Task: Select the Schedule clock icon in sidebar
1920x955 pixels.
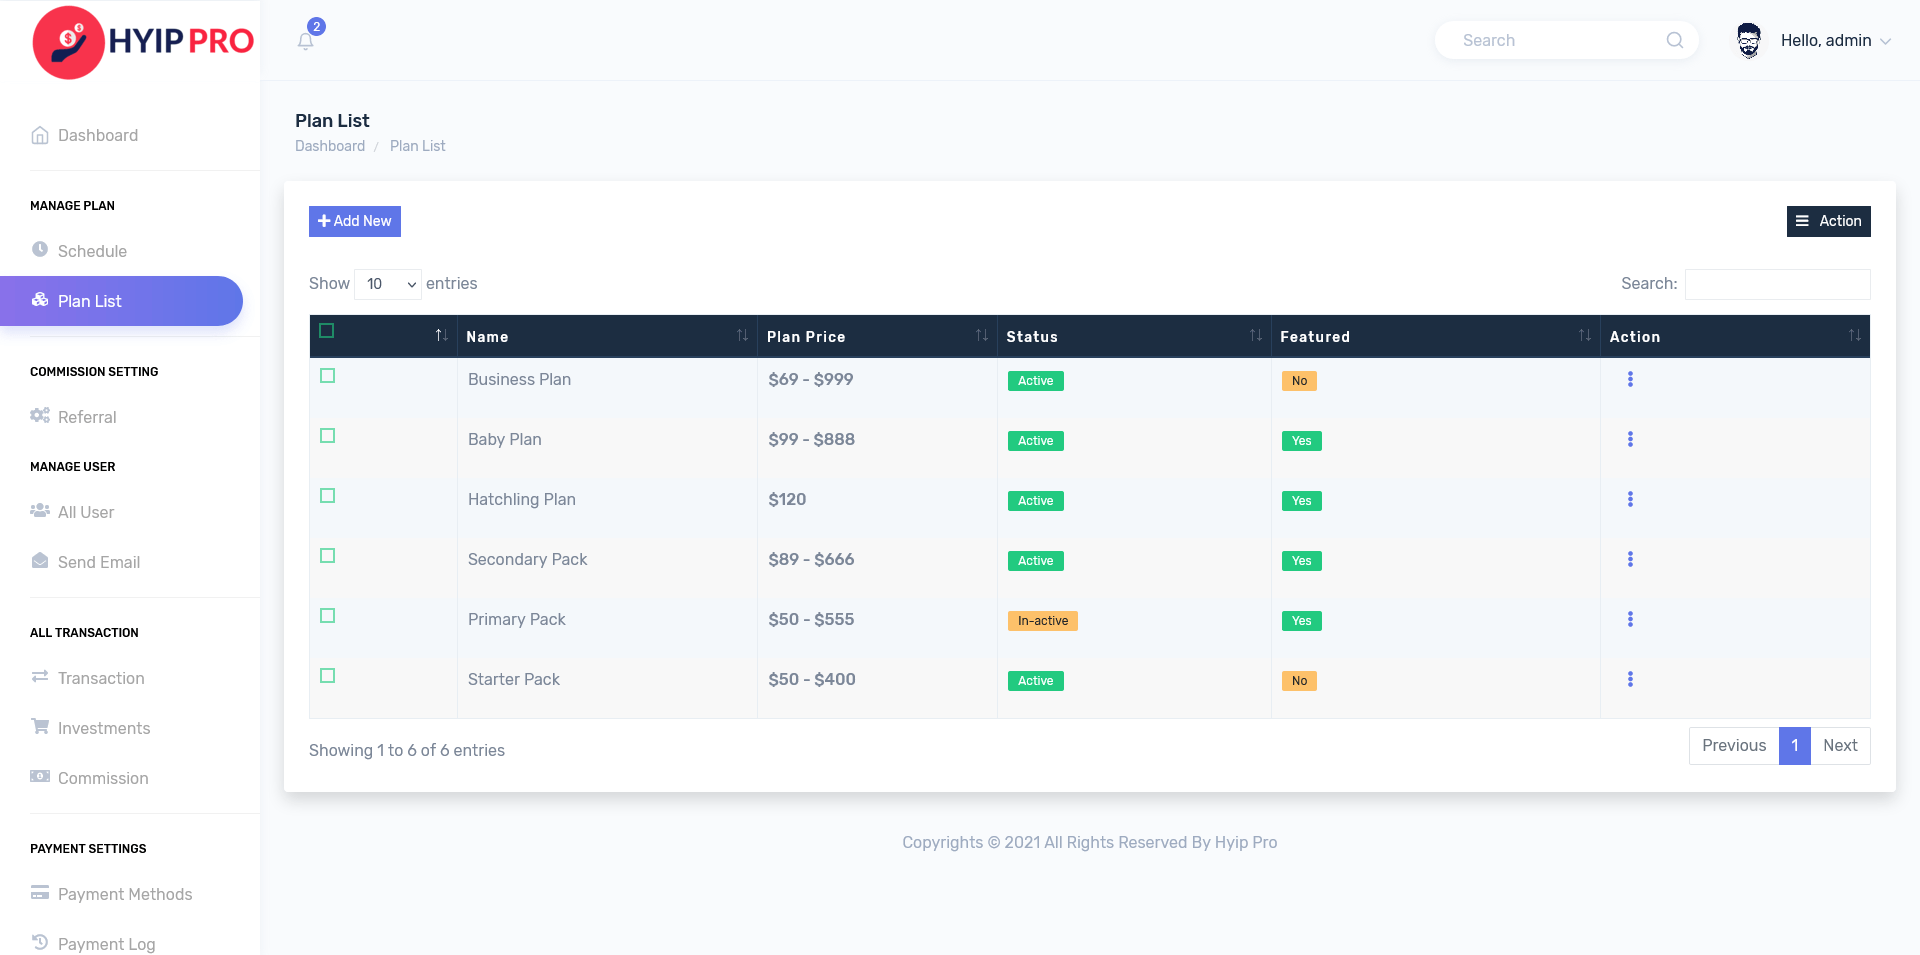Action: coord(40,247)
